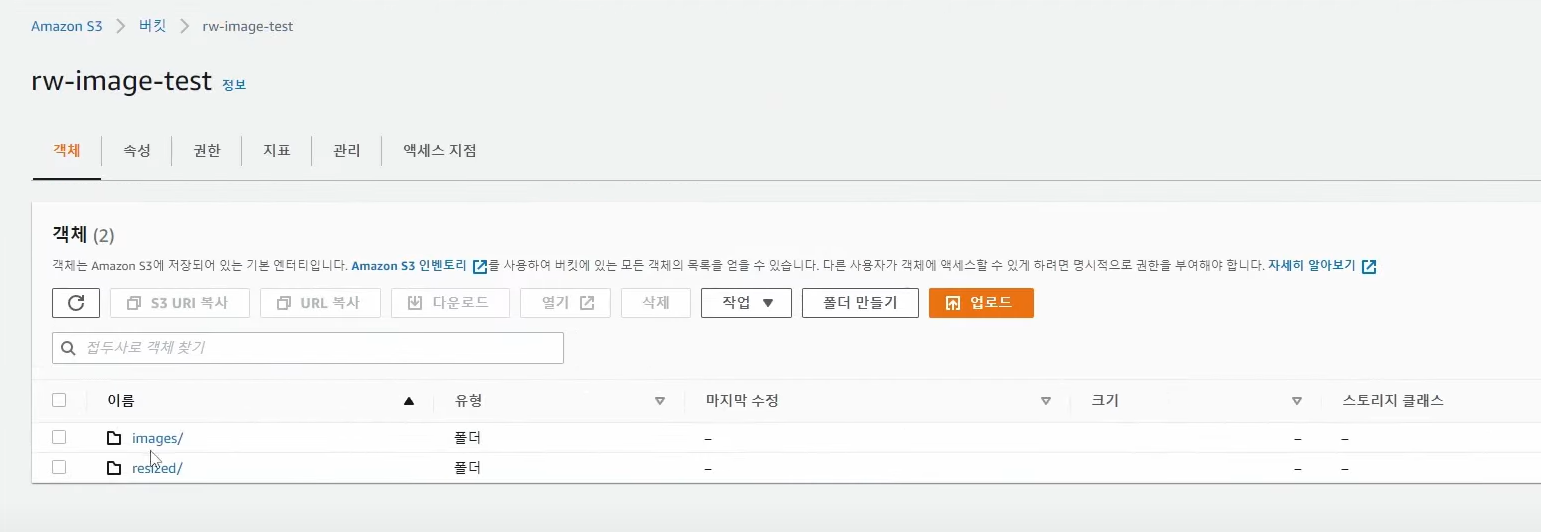Go to Amazon S3 breadcrumb link
The width and height of the screenshot is (1541, 532).
point(67,26)
